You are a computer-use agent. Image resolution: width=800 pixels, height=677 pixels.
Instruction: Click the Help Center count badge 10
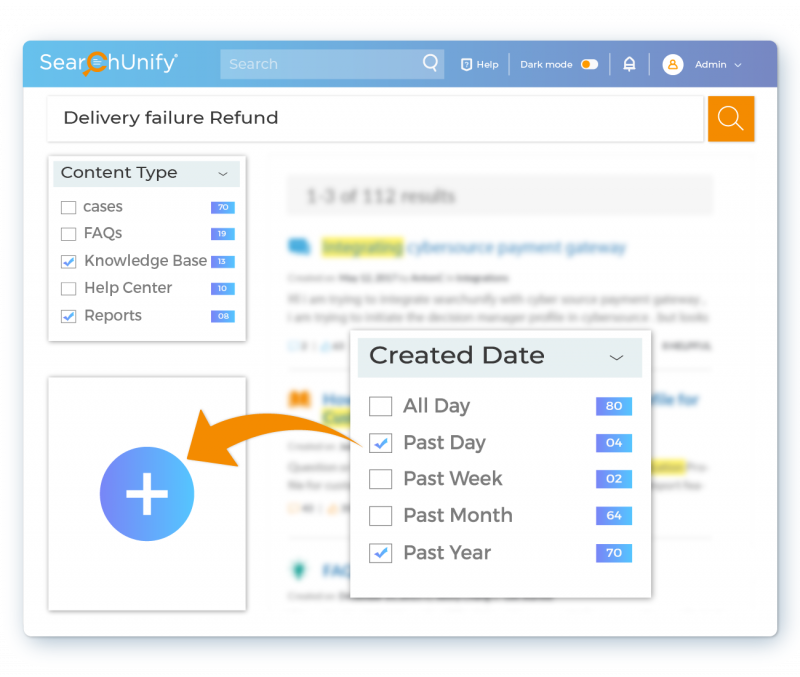click(223, 288)
